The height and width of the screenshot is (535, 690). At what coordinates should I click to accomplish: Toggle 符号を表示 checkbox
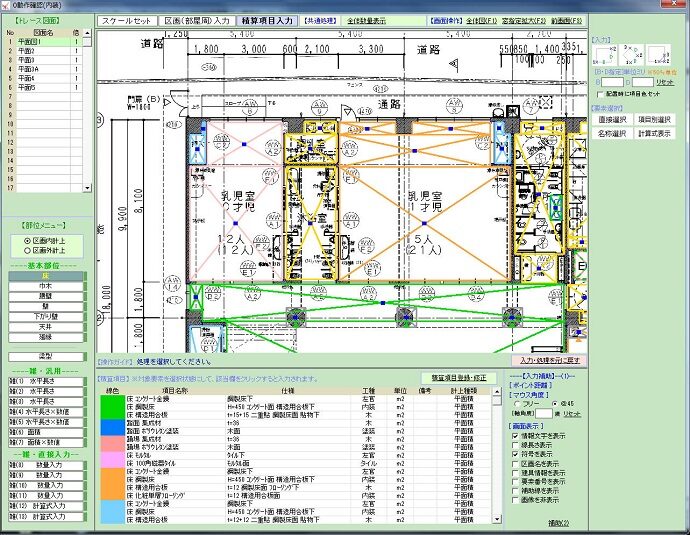(x=515, y=454)
